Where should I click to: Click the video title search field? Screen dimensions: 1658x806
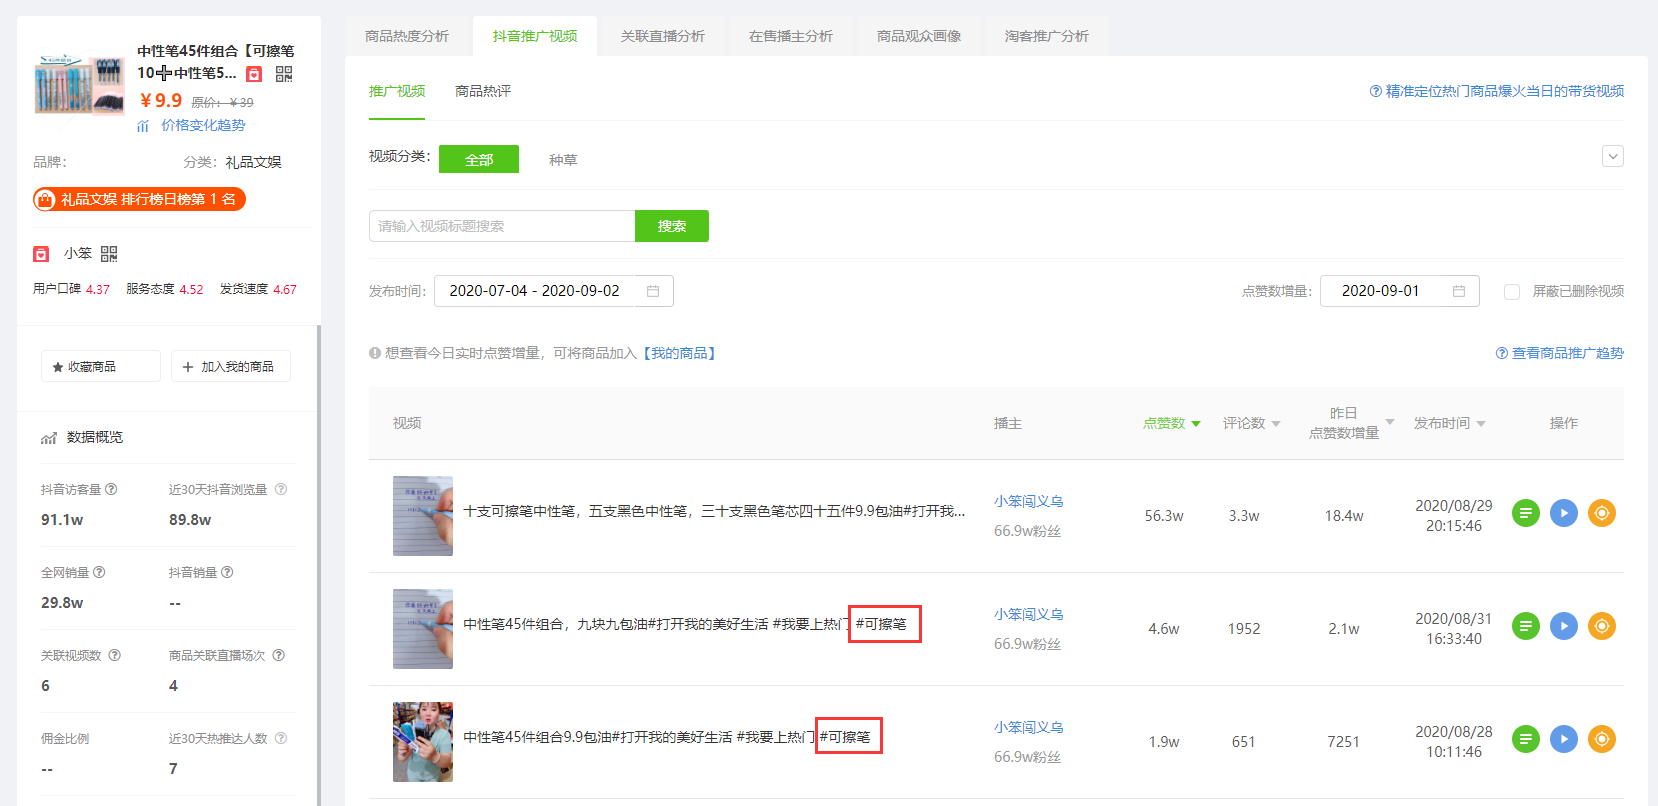(x=502, y=226)
